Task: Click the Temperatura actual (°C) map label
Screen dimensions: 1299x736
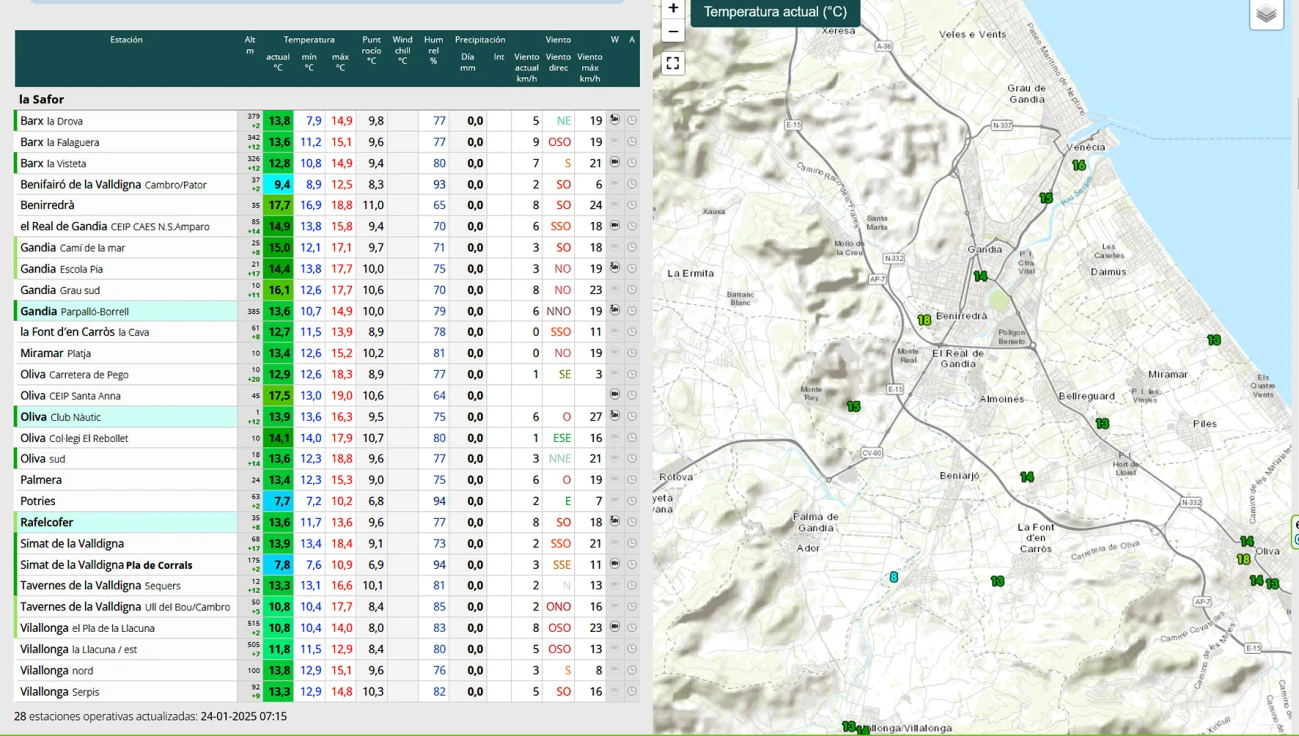Action: (775, 12)
